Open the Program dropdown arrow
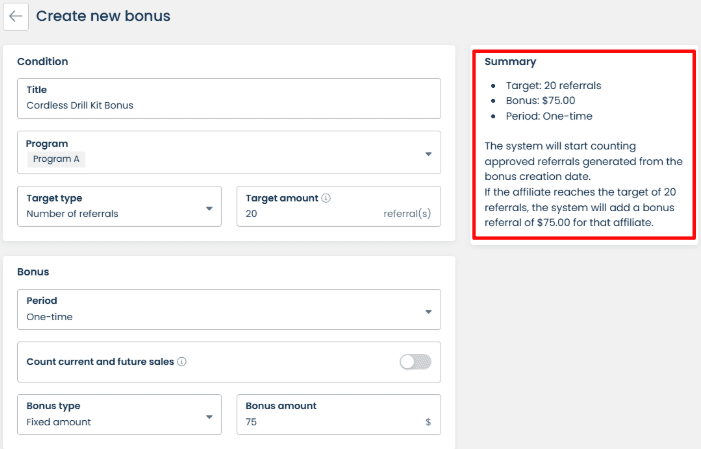This screenshot has width=701, height=449. 428,154
